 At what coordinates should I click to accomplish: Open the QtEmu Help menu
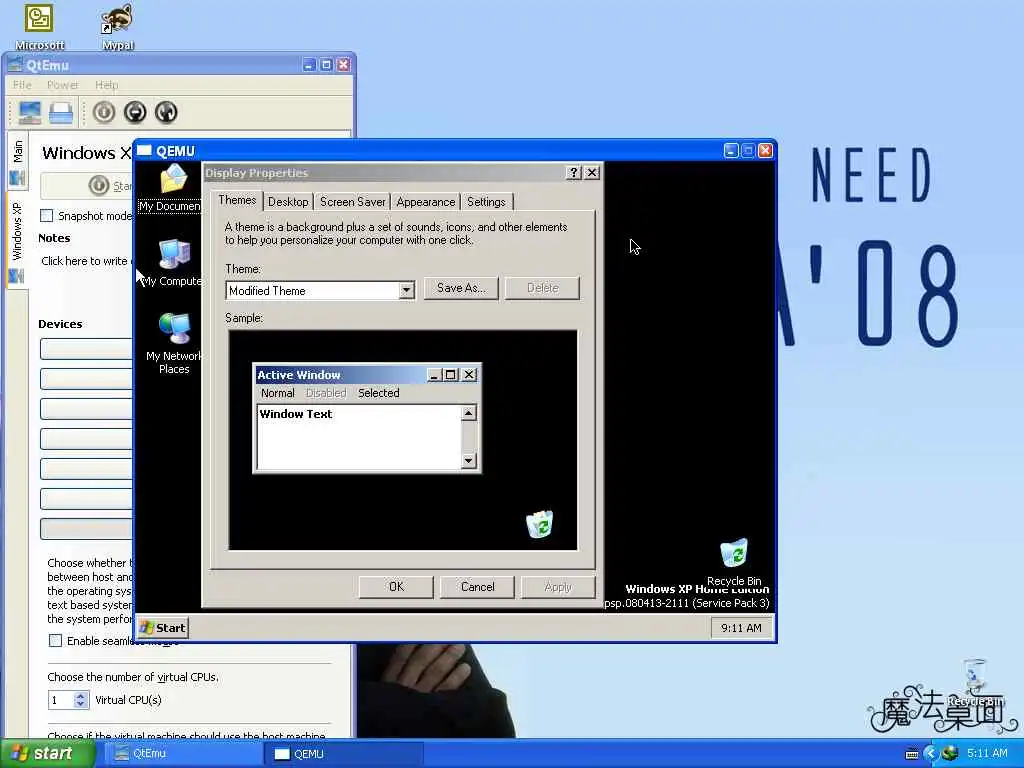106,85
